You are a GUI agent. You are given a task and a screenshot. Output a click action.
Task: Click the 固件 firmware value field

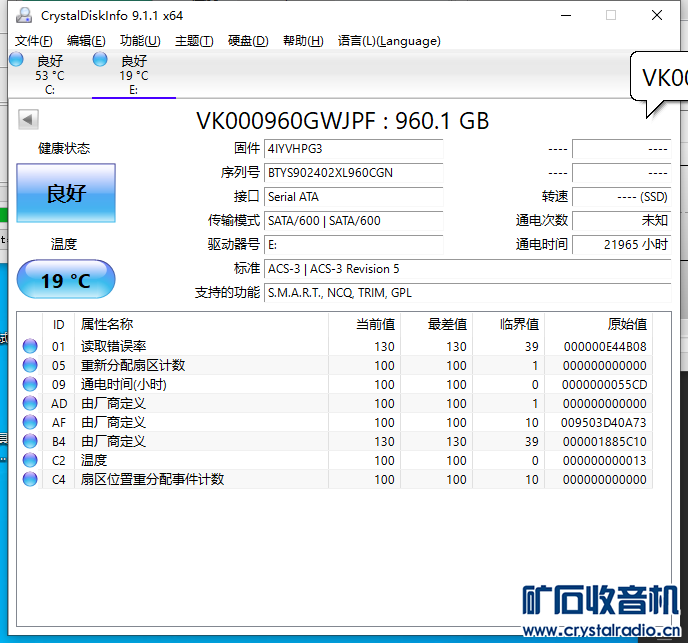coord(353,149)
